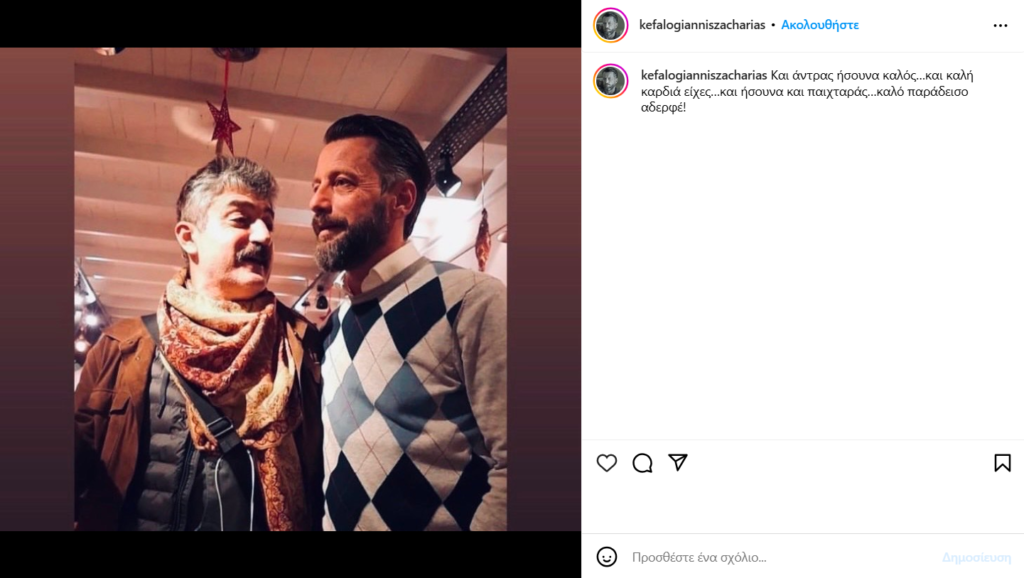Click the red star ornament in the photo

[223, 125]
